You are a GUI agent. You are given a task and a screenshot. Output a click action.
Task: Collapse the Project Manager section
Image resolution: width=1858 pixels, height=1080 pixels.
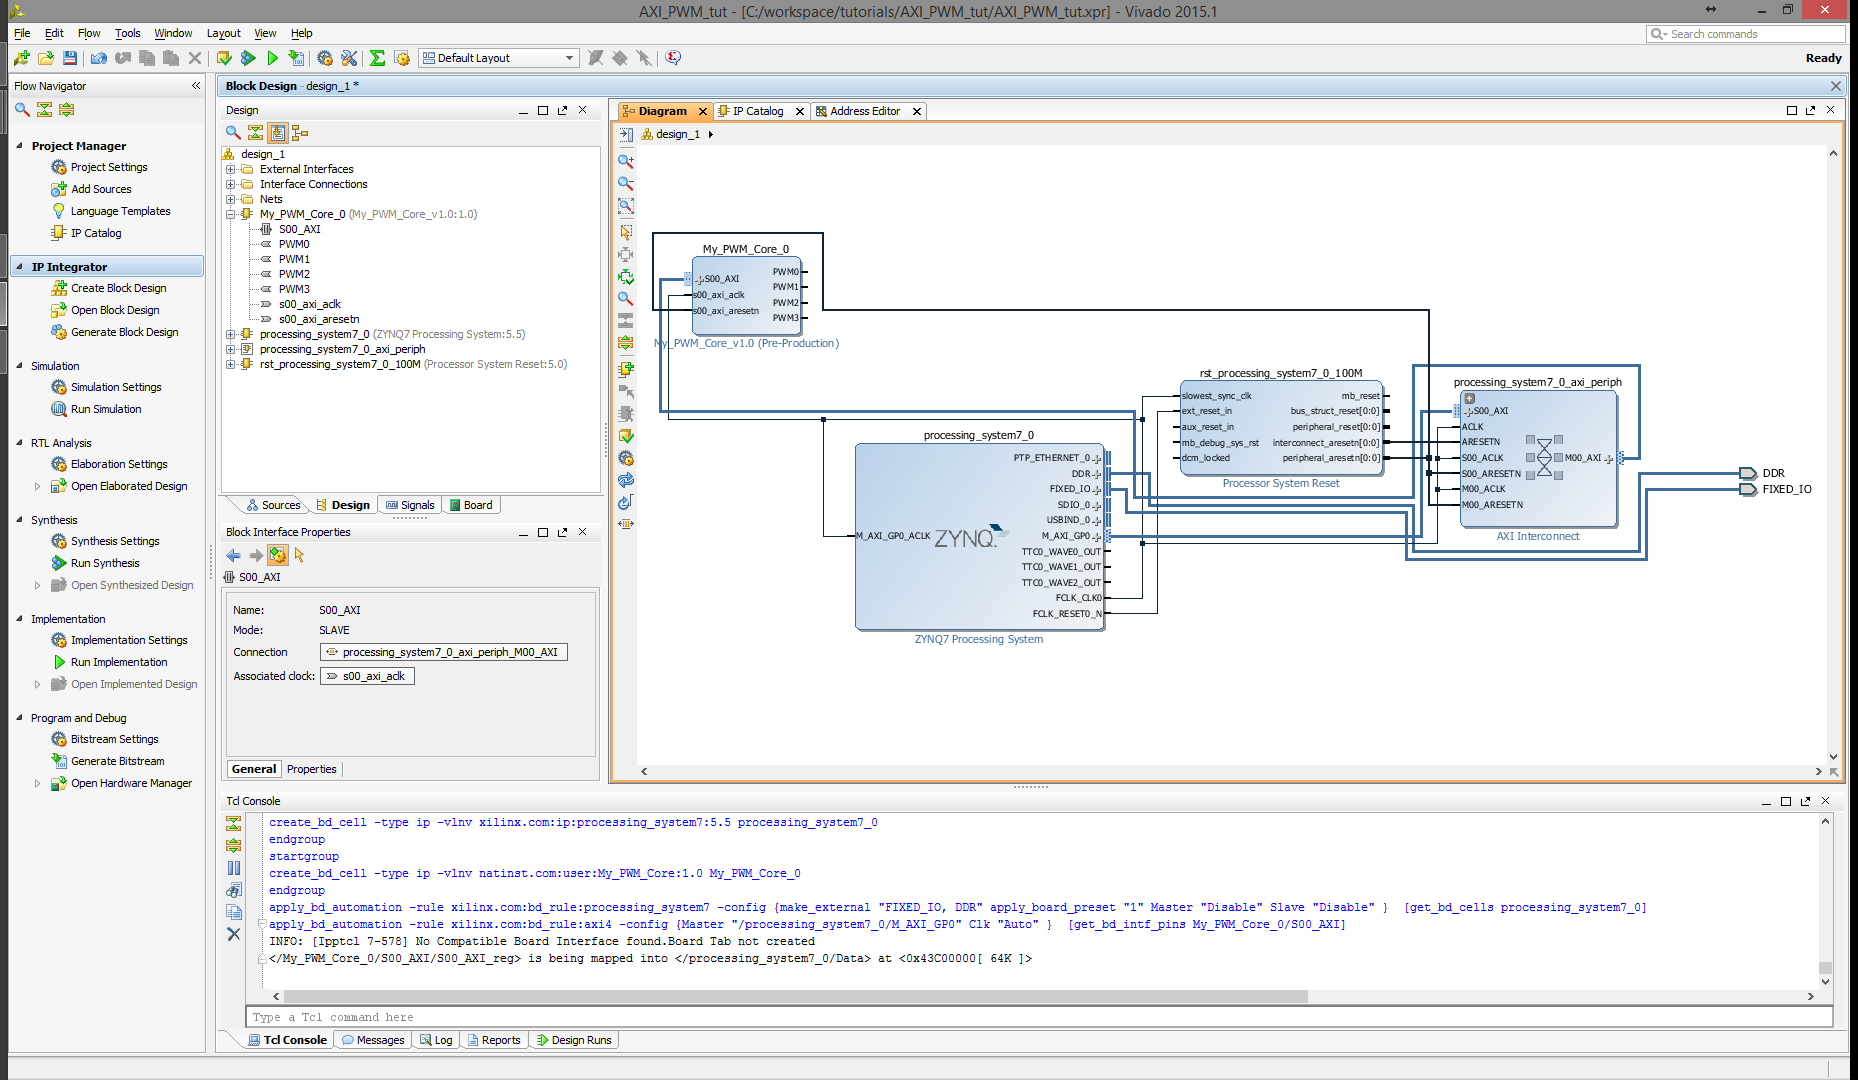[19, 145]
